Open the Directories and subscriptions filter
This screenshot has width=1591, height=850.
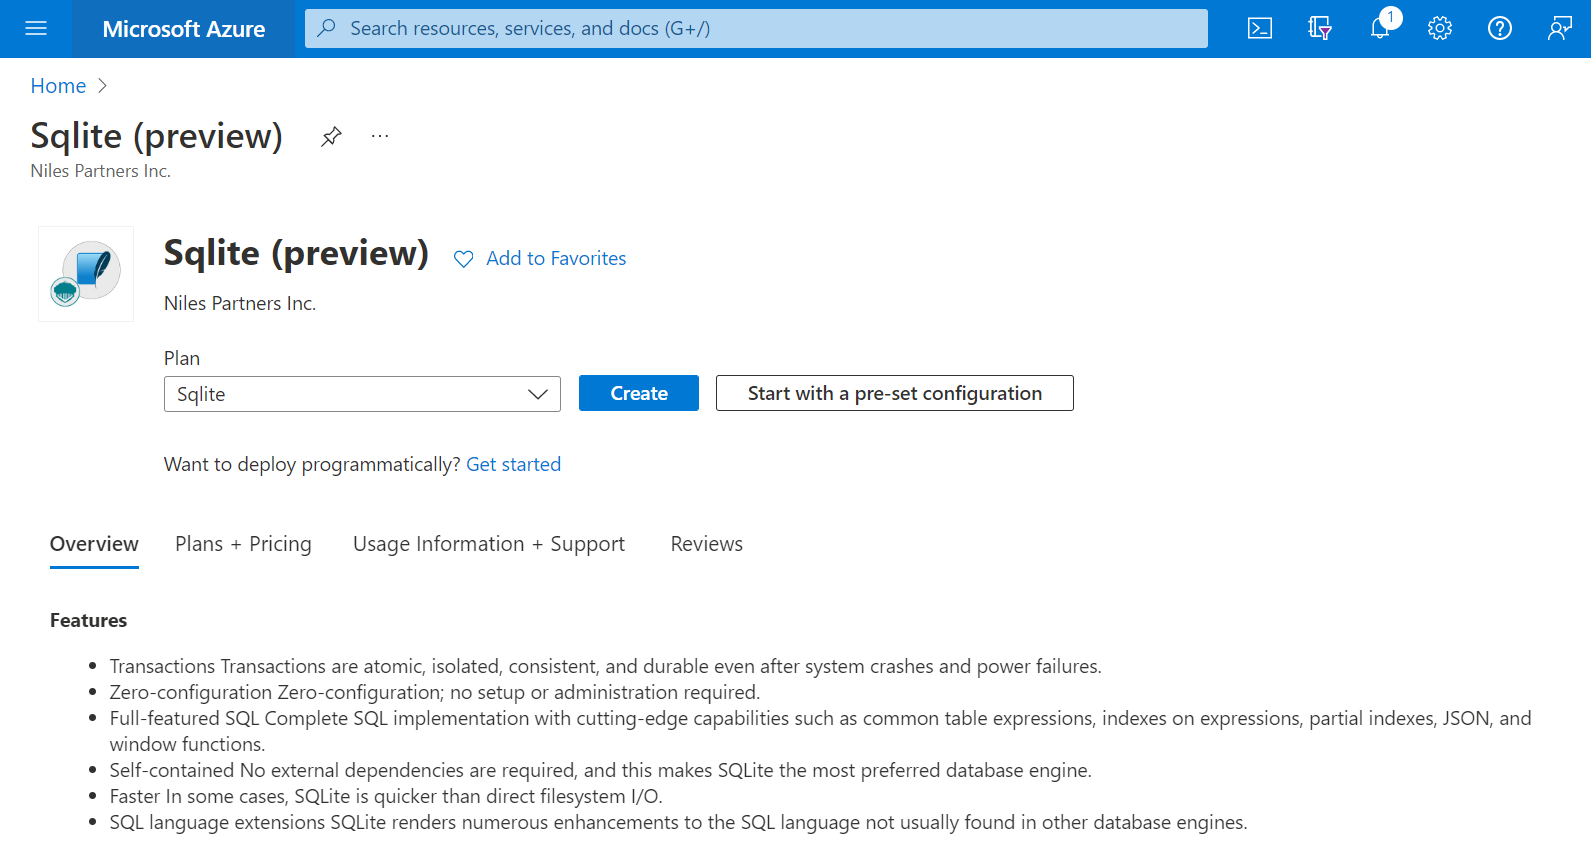click(1320, 28)
